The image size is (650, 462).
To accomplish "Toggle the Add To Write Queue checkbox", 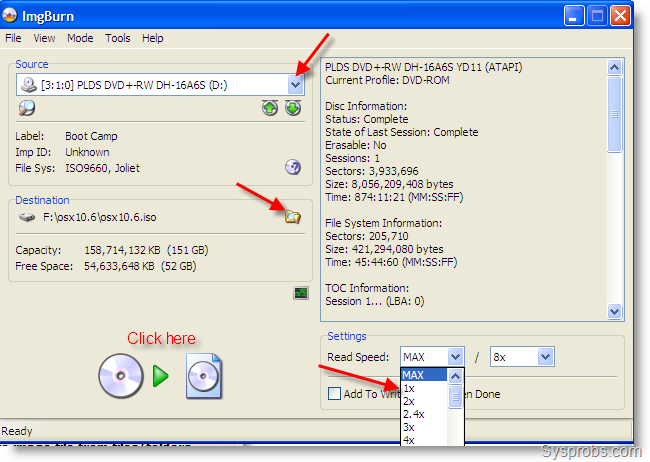I will click(x=334, y=394).
